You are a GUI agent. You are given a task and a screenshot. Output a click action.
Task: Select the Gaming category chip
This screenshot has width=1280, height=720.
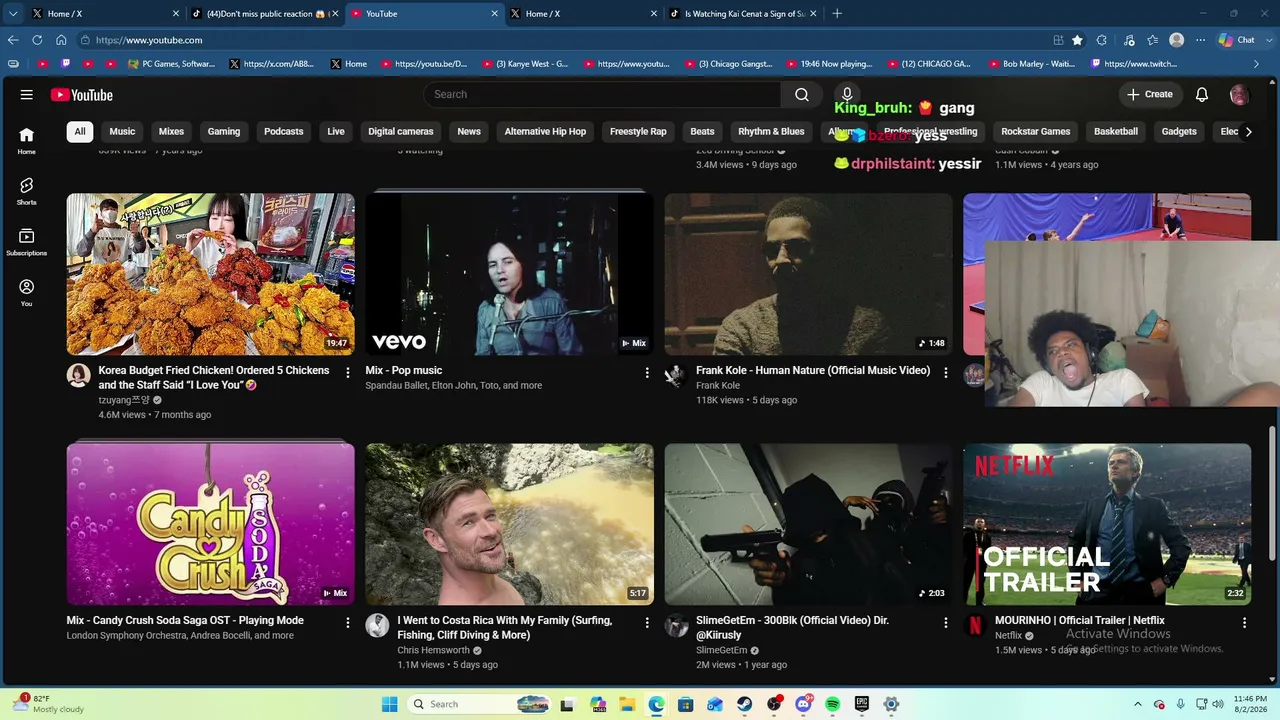[224, 131]
